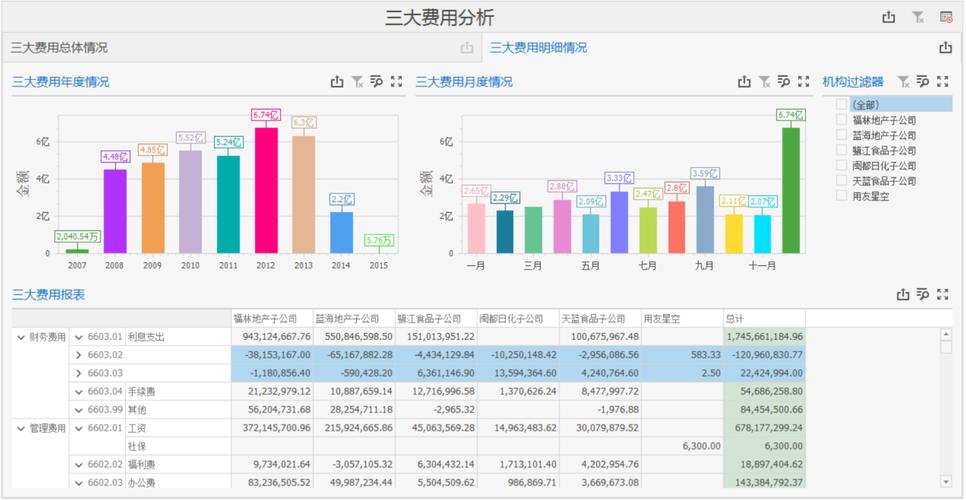
Task: Click the 骊江食品子公司 column header
Action: 436,319
